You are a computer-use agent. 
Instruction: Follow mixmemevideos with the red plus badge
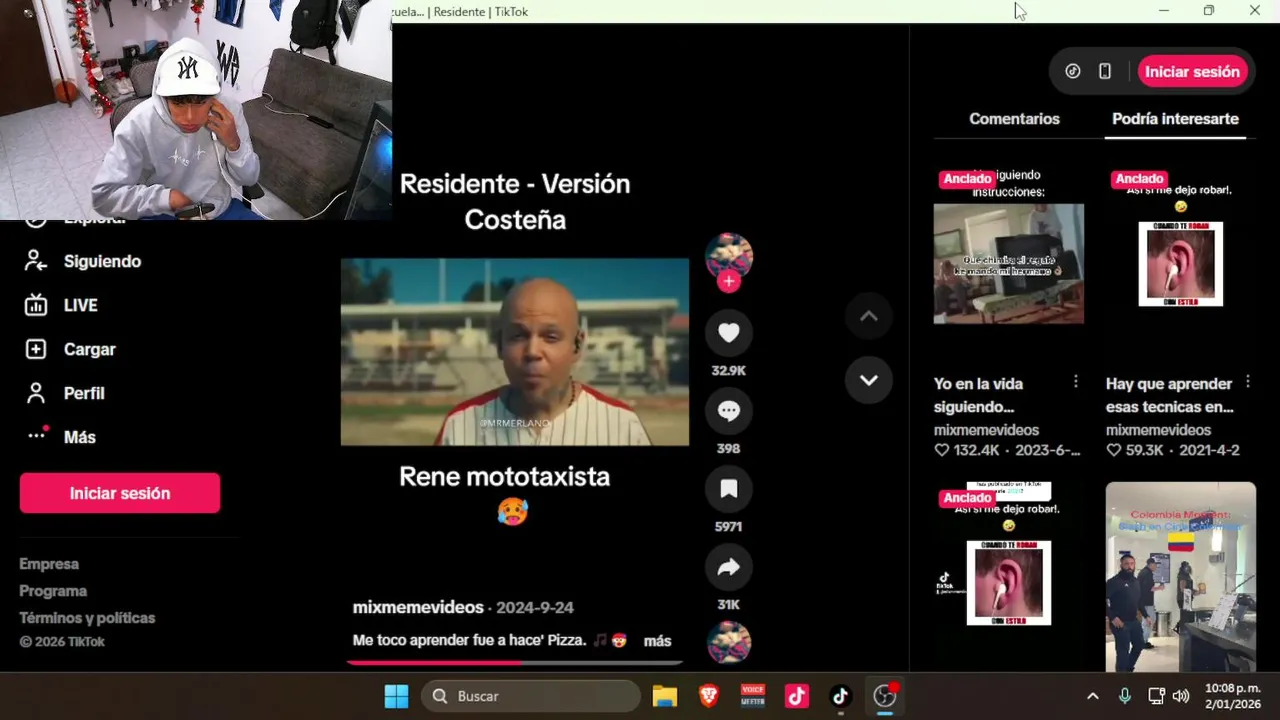[728, 281]
